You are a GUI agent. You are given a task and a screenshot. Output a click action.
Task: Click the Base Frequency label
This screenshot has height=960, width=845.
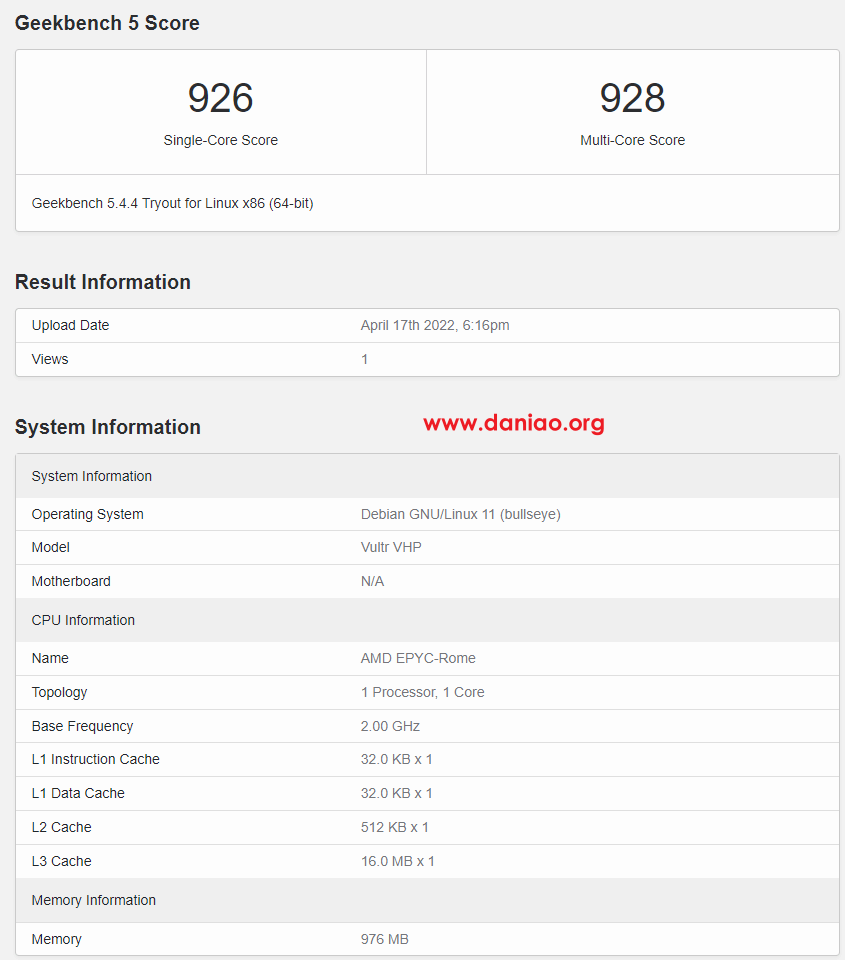83,726
